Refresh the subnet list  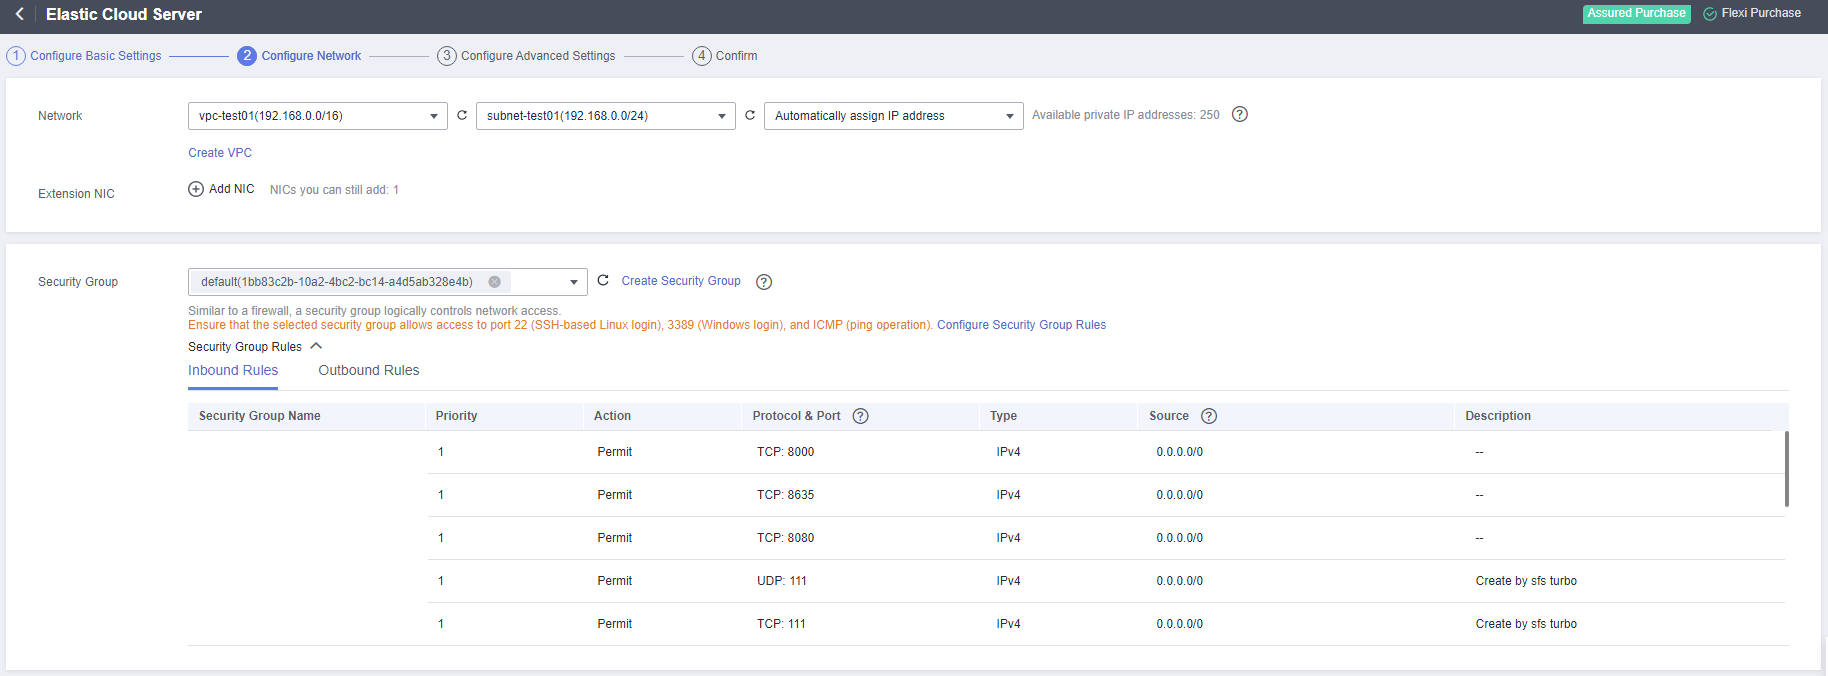(x=750, y=115)
